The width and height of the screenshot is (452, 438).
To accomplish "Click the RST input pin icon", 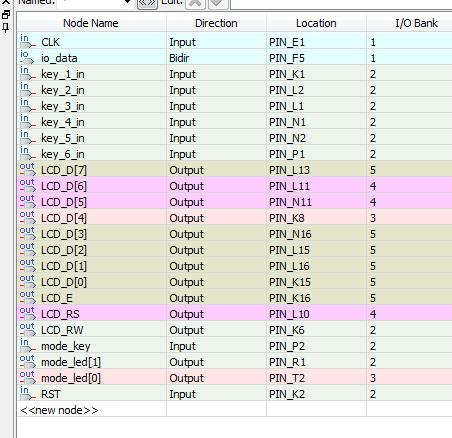I will pos(27,394).
